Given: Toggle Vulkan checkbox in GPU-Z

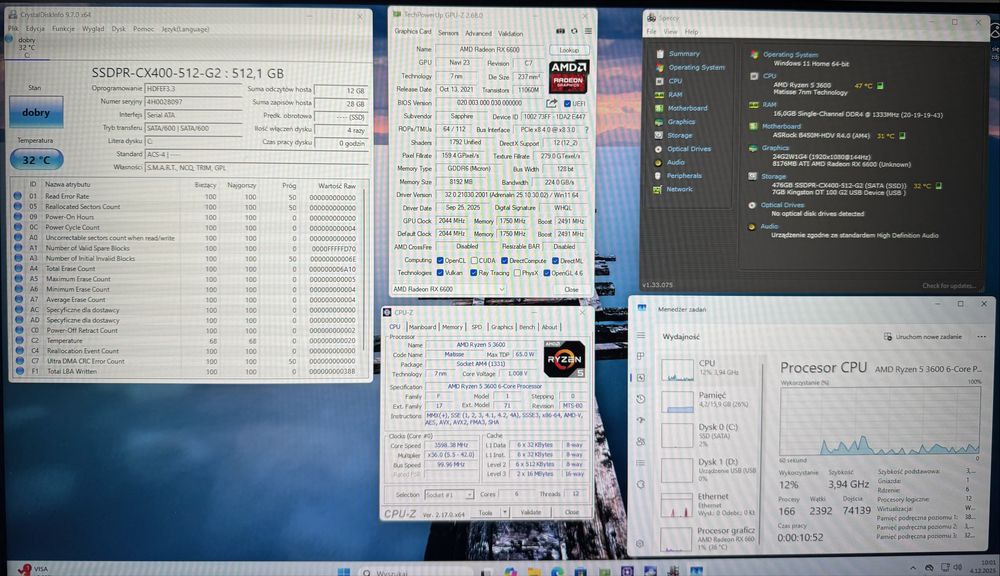Looking at the screenshot, I should pos(440,272).
